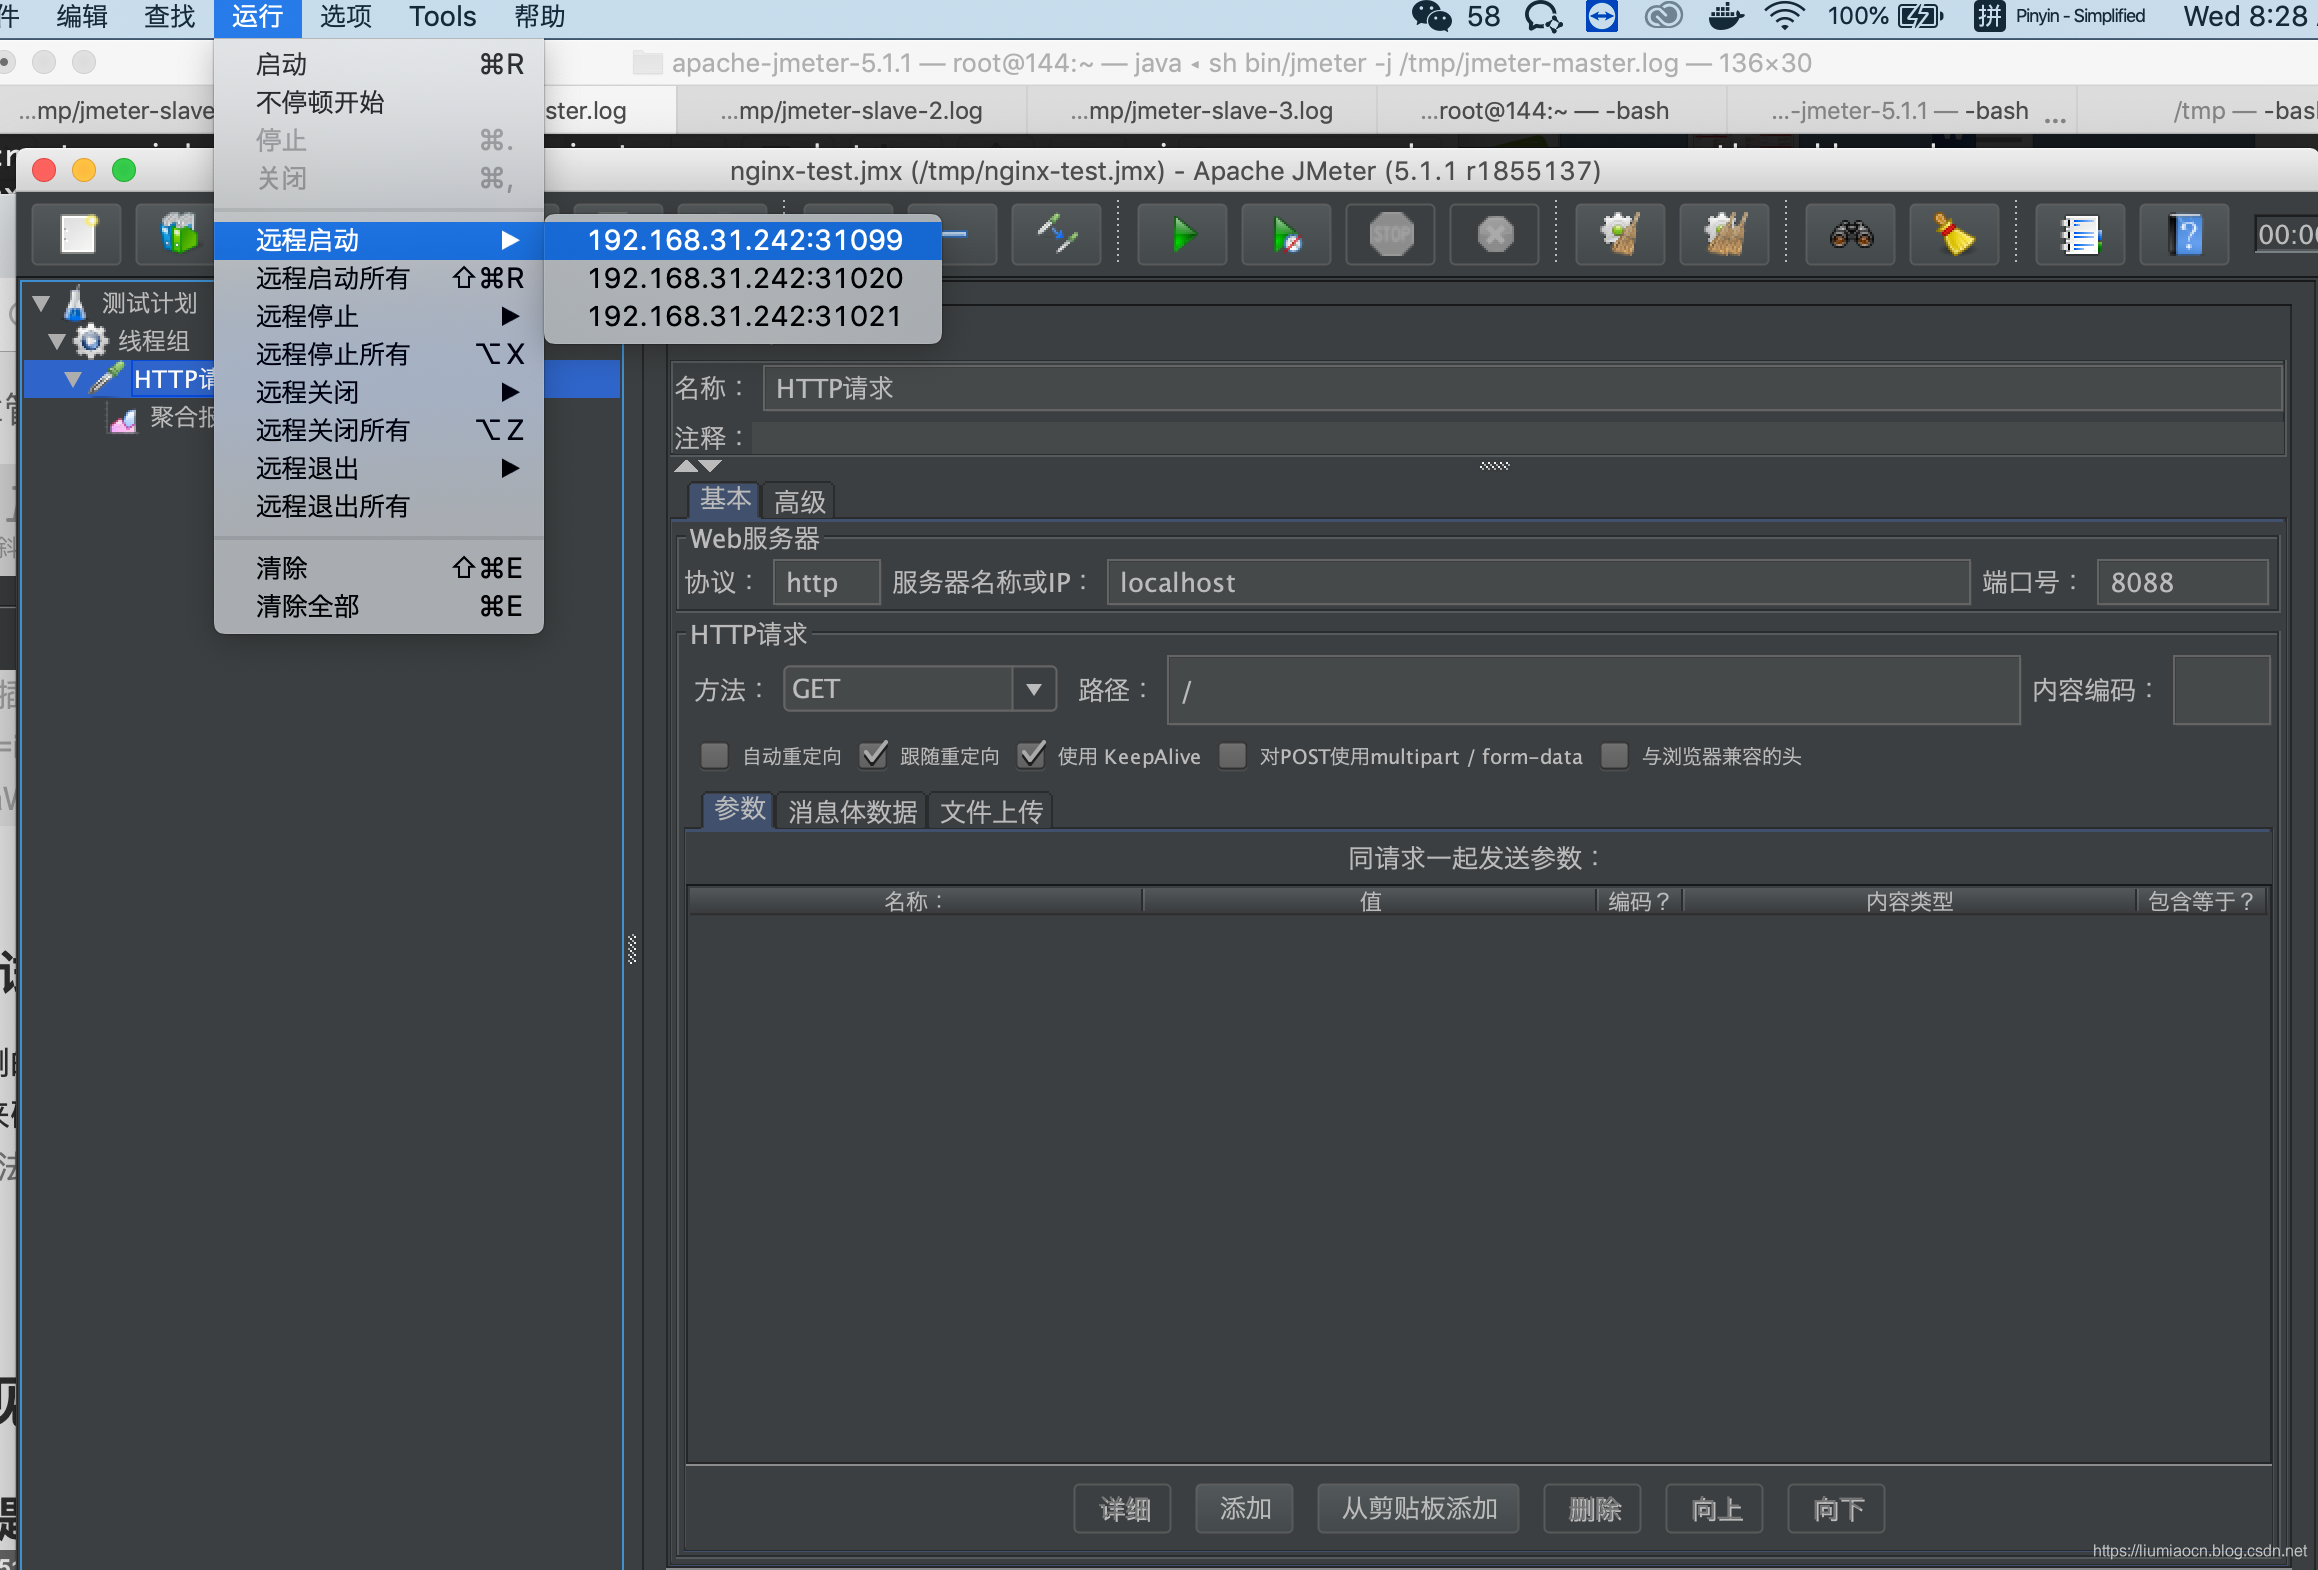2318x1570 pixels.
Task: Click the Docker whale menu bar icon
Action: 1725,16
